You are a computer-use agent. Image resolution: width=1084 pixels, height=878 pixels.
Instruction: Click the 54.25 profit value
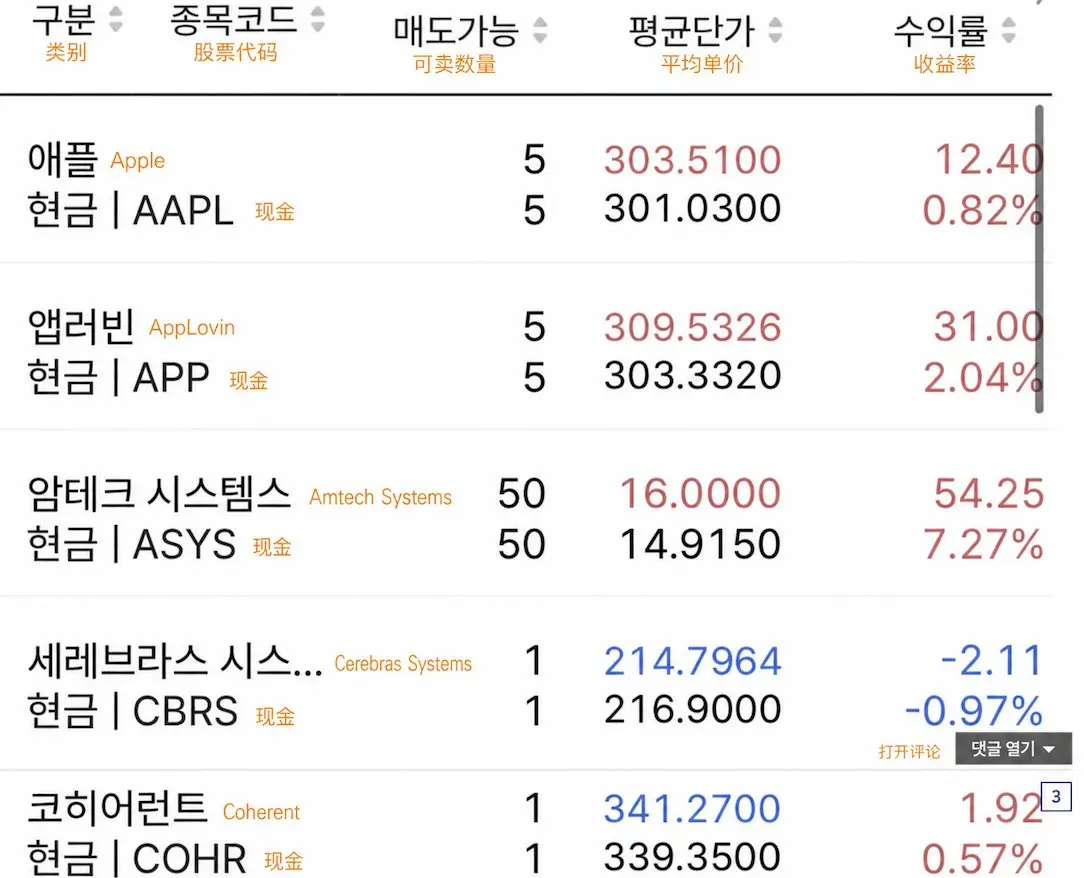pos(989,494)
